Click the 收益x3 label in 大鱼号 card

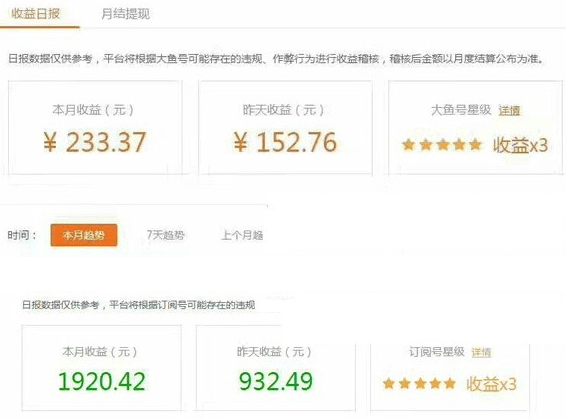521,145
